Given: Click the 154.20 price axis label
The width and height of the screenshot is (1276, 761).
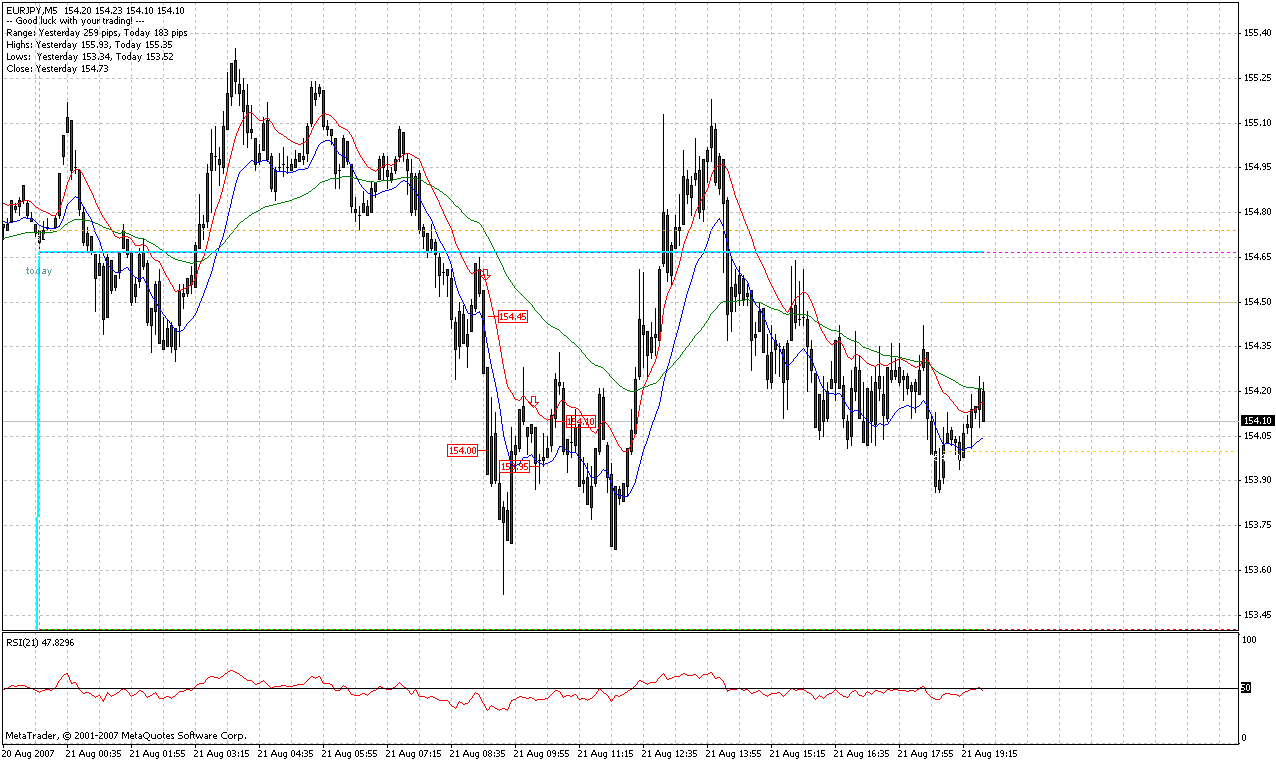Looking at the screenshot, I should 1258,391.
